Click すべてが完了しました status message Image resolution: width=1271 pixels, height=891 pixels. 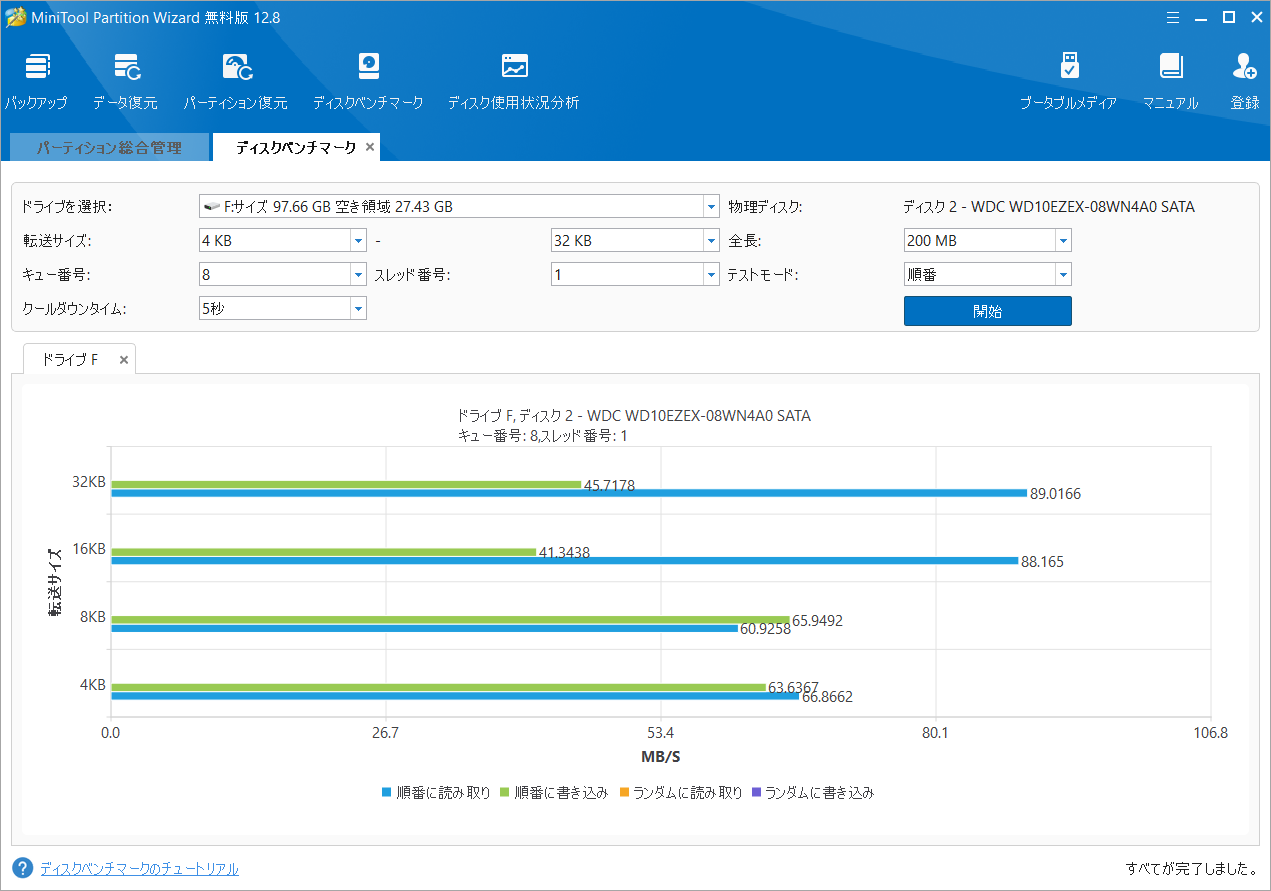point(1191,869)
